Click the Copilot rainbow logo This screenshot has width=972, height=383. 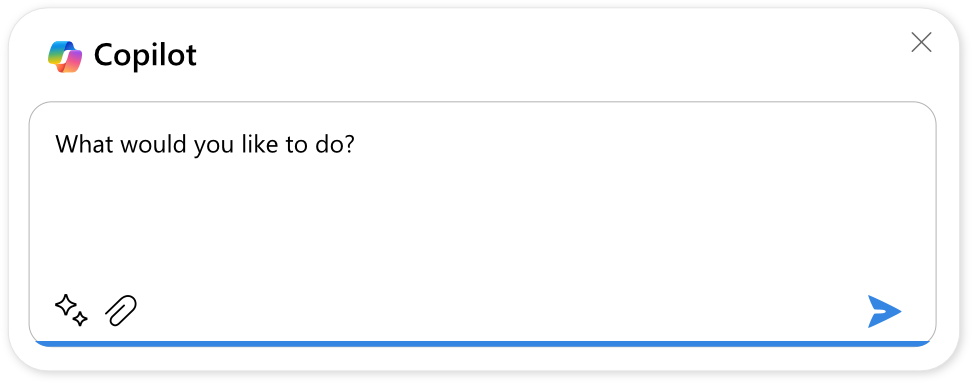click(65, 56)
